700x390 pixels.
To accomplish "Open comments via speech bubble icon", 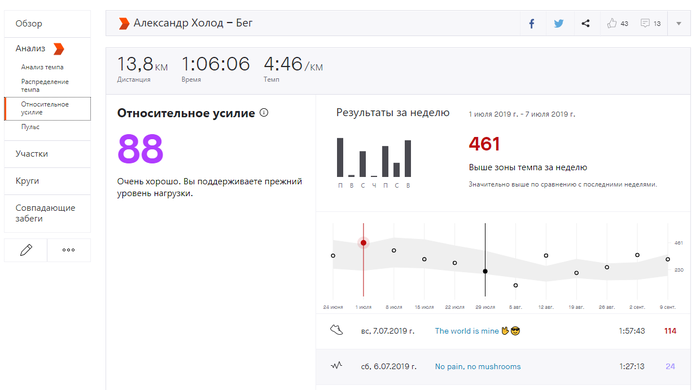I will (x=645, y=23).
